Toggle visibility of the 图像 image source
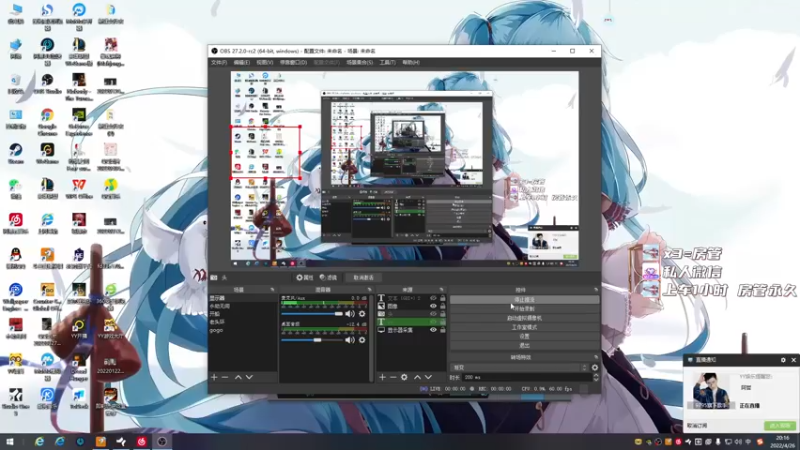Screen dimensions: 800x450 [x=433, y=306]
